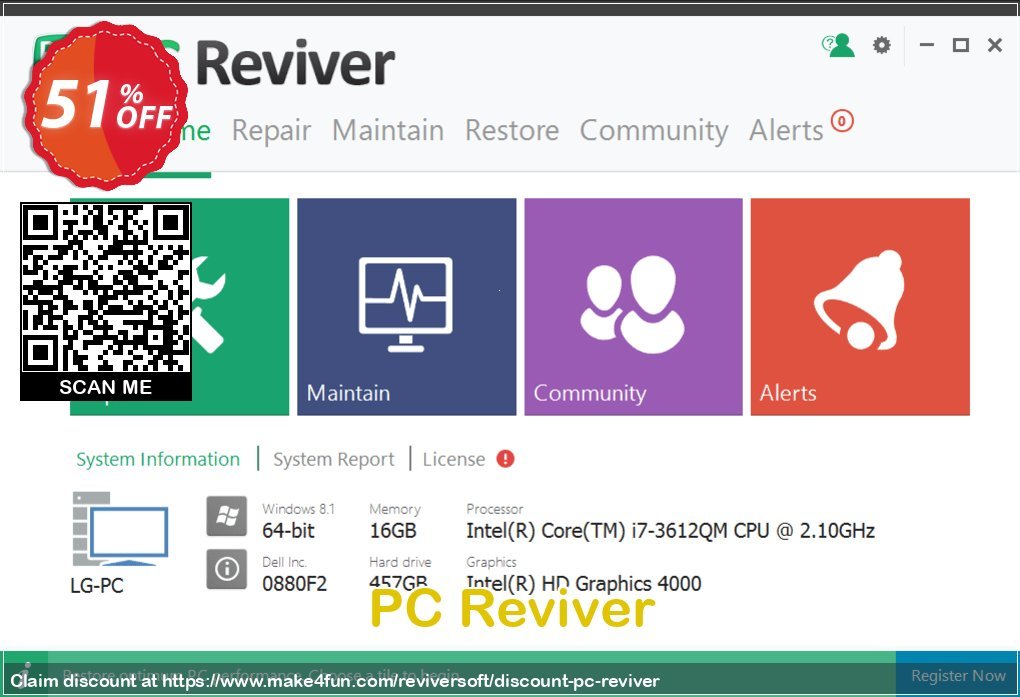Minimize the PC Reviver window
The image size is (1020, 697).
pos(926,45)
